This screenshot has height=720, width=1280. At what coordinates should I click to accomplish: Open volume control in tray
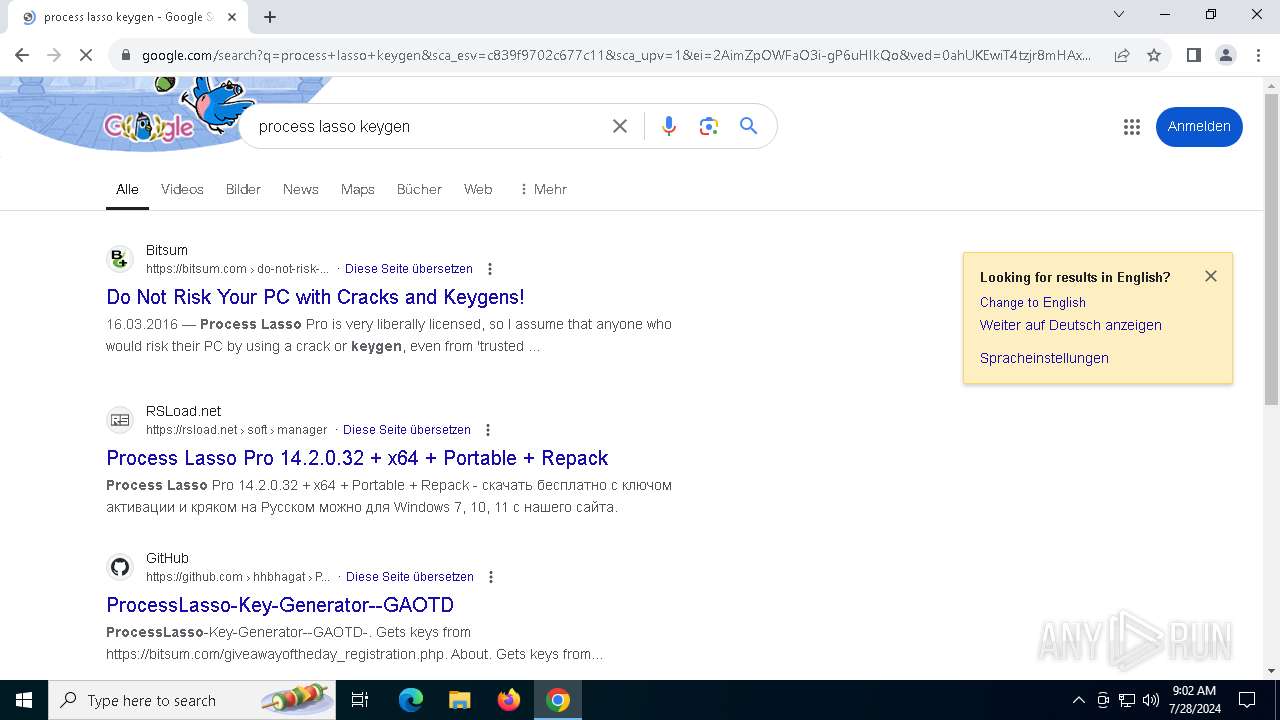coord(1151,700)
